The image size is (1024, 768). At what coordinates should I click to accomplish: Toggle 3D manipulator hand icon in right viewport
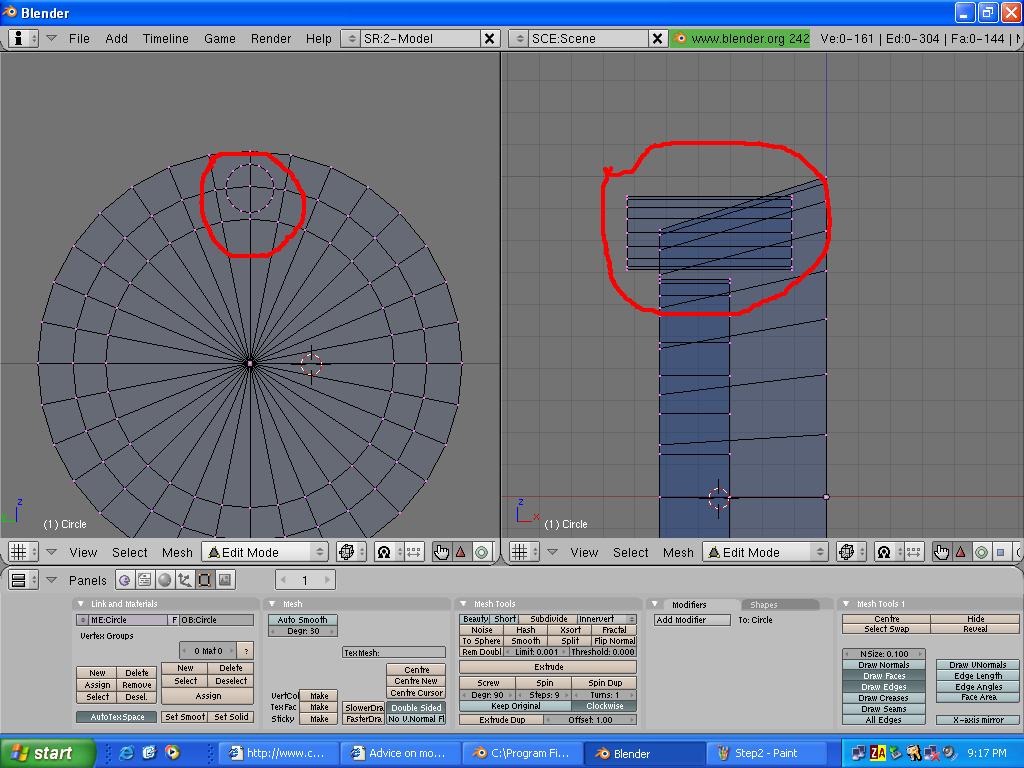[942, 552]
